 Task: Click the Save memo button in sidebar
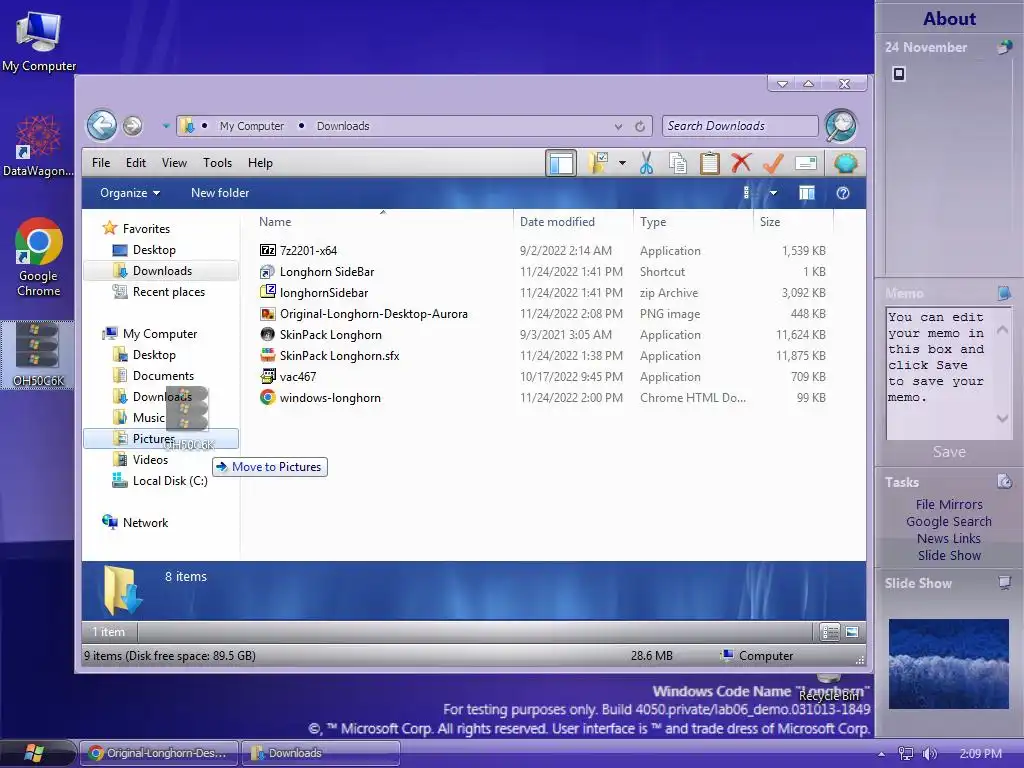pos(949,452)
